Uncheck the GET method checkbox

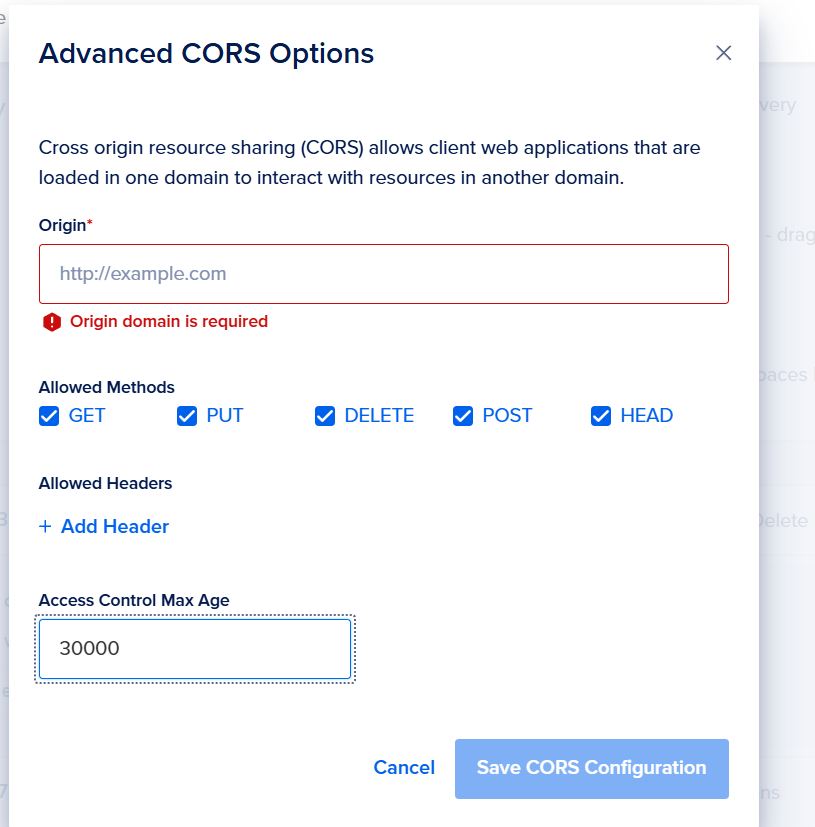[x=49, y=416]
